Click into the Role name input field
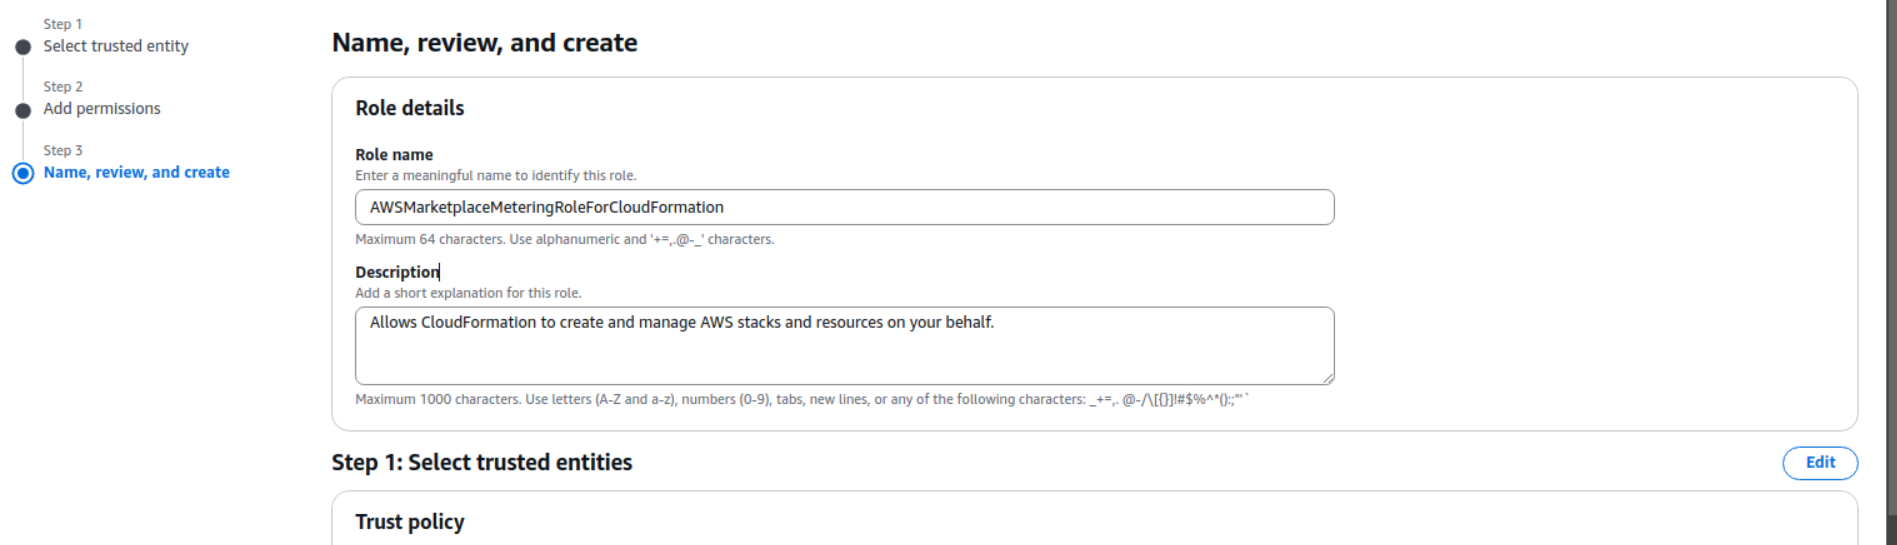 click(x=843, y=207)
